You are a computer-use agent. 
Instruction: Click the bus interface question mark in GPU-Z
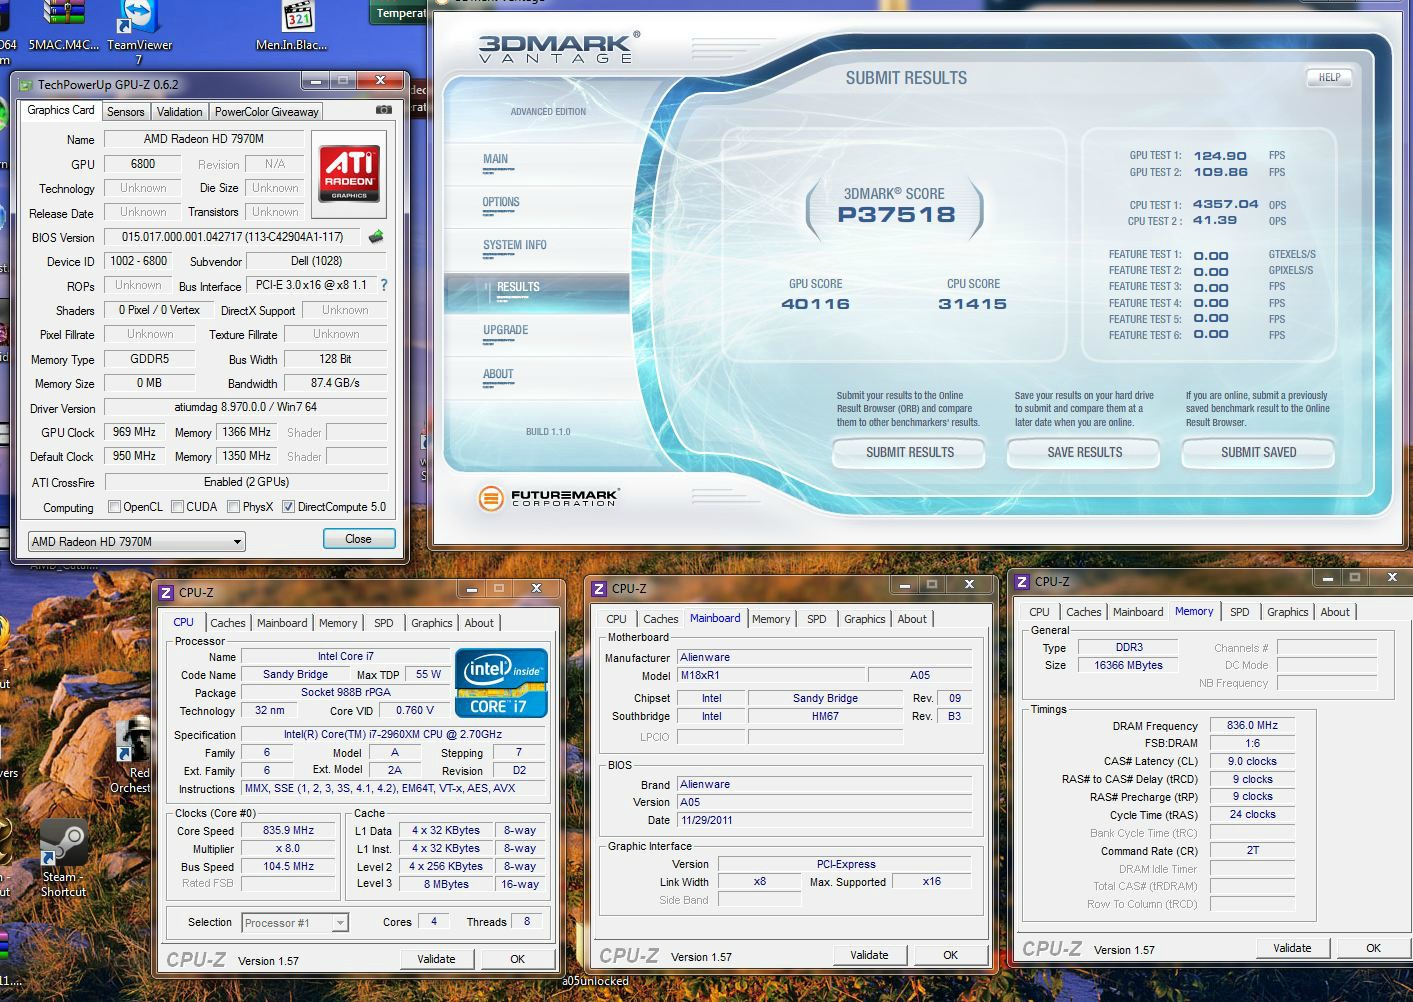point(384,285)
